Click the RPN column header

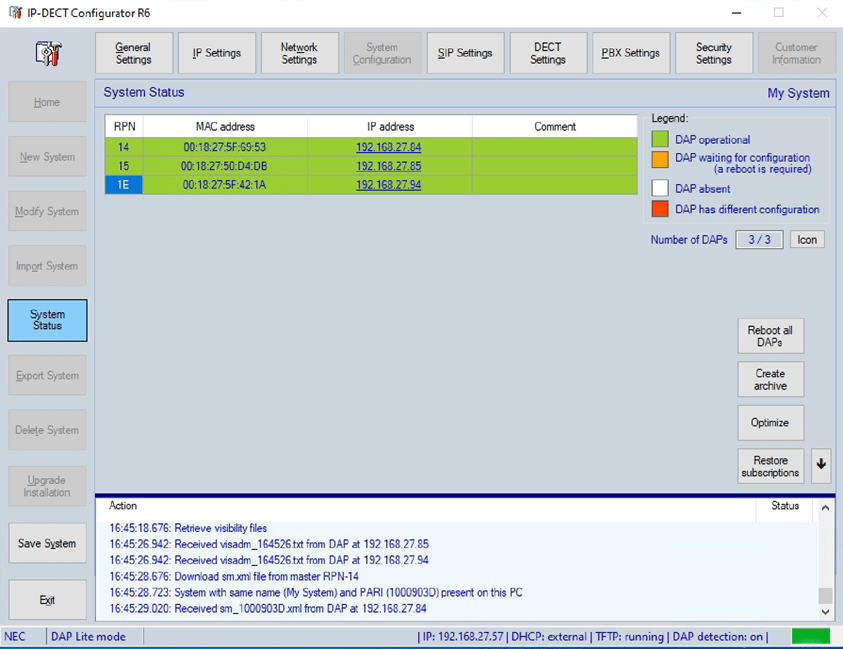(124, 126)
